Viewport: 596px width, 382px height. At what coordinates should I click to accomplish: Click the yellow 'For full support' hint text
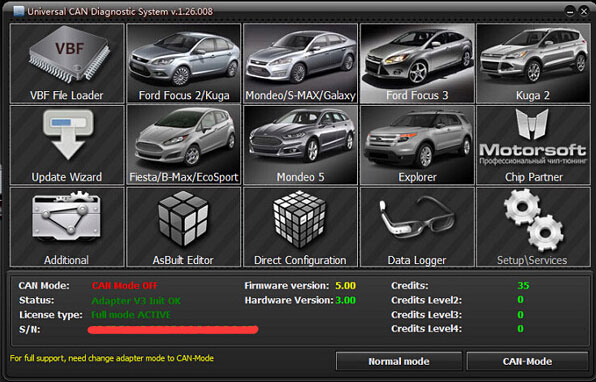112,358
